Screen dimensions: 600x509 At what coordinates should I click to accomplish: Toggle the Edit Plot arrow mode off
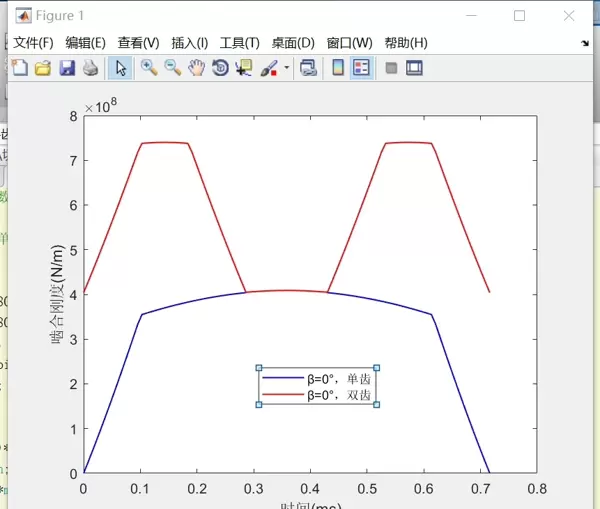(x=119, y=68)
